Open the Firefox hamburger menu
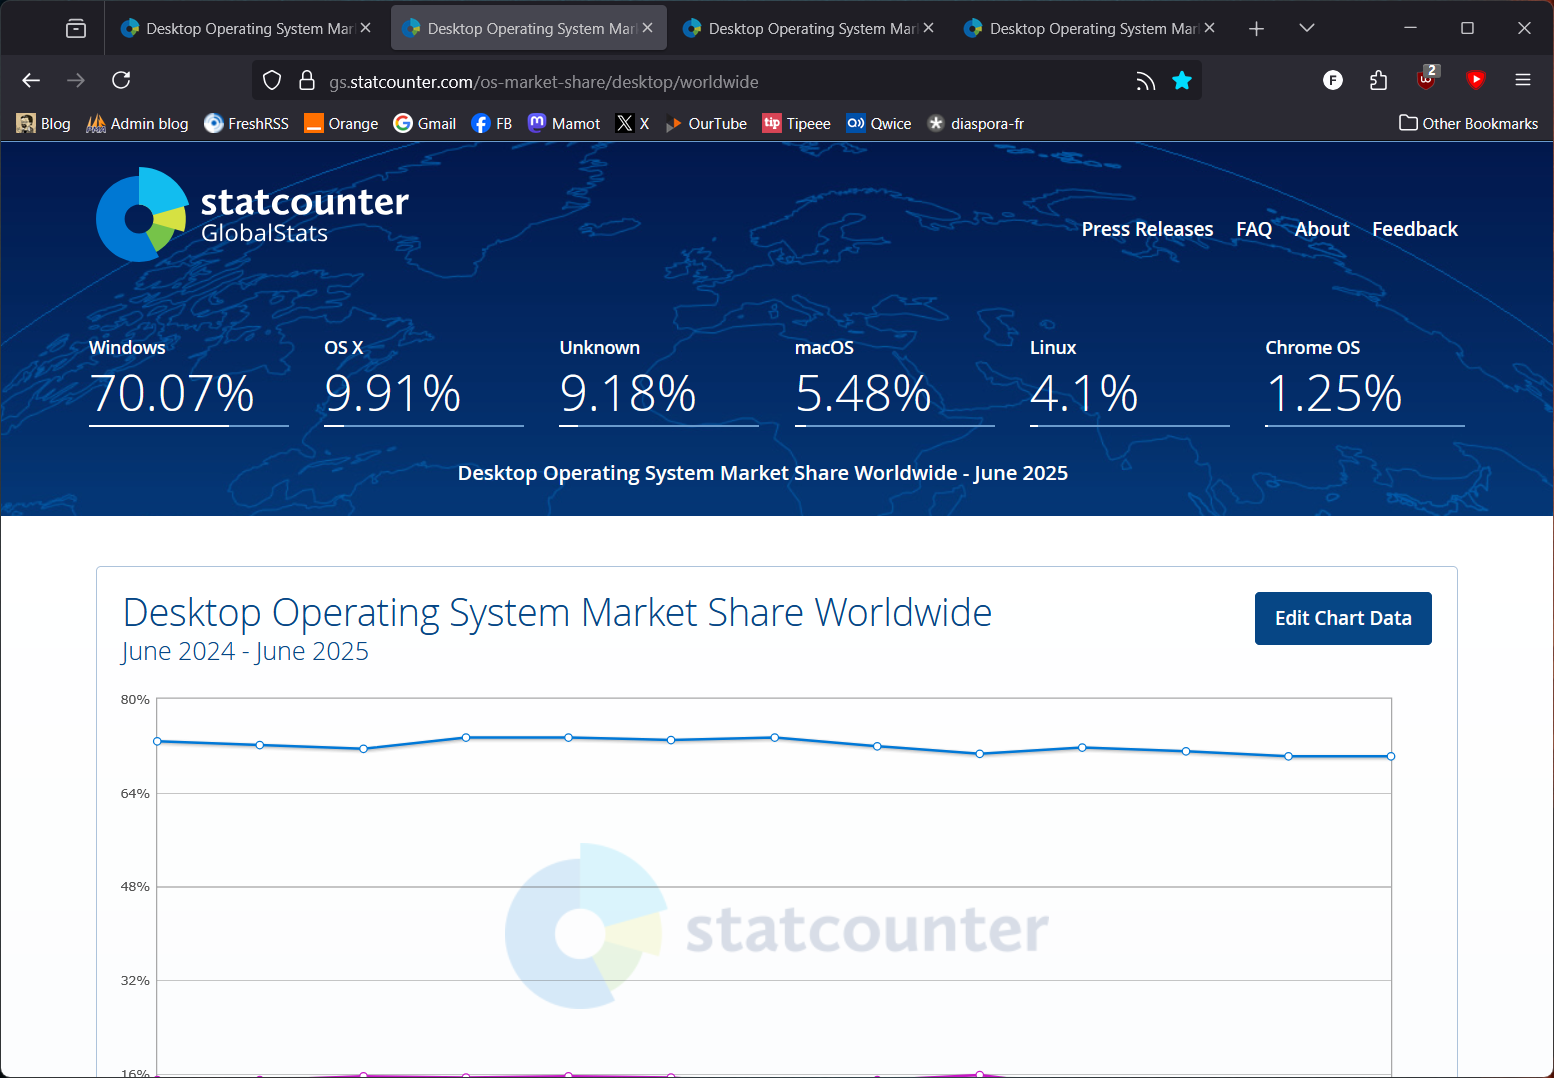The height and width of the screenshot is (1078, 1554). pyautogui.click(x=1522, y=80)
